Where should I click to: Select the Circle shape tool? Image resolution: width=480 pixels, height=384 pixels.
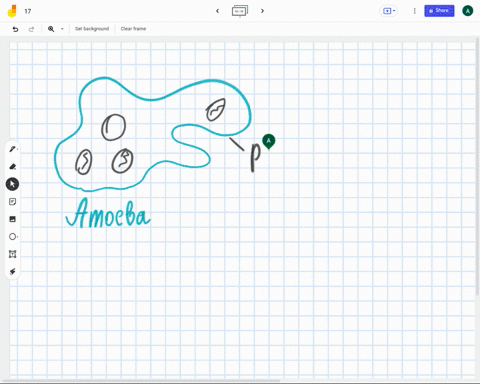(x=13, y=237)
